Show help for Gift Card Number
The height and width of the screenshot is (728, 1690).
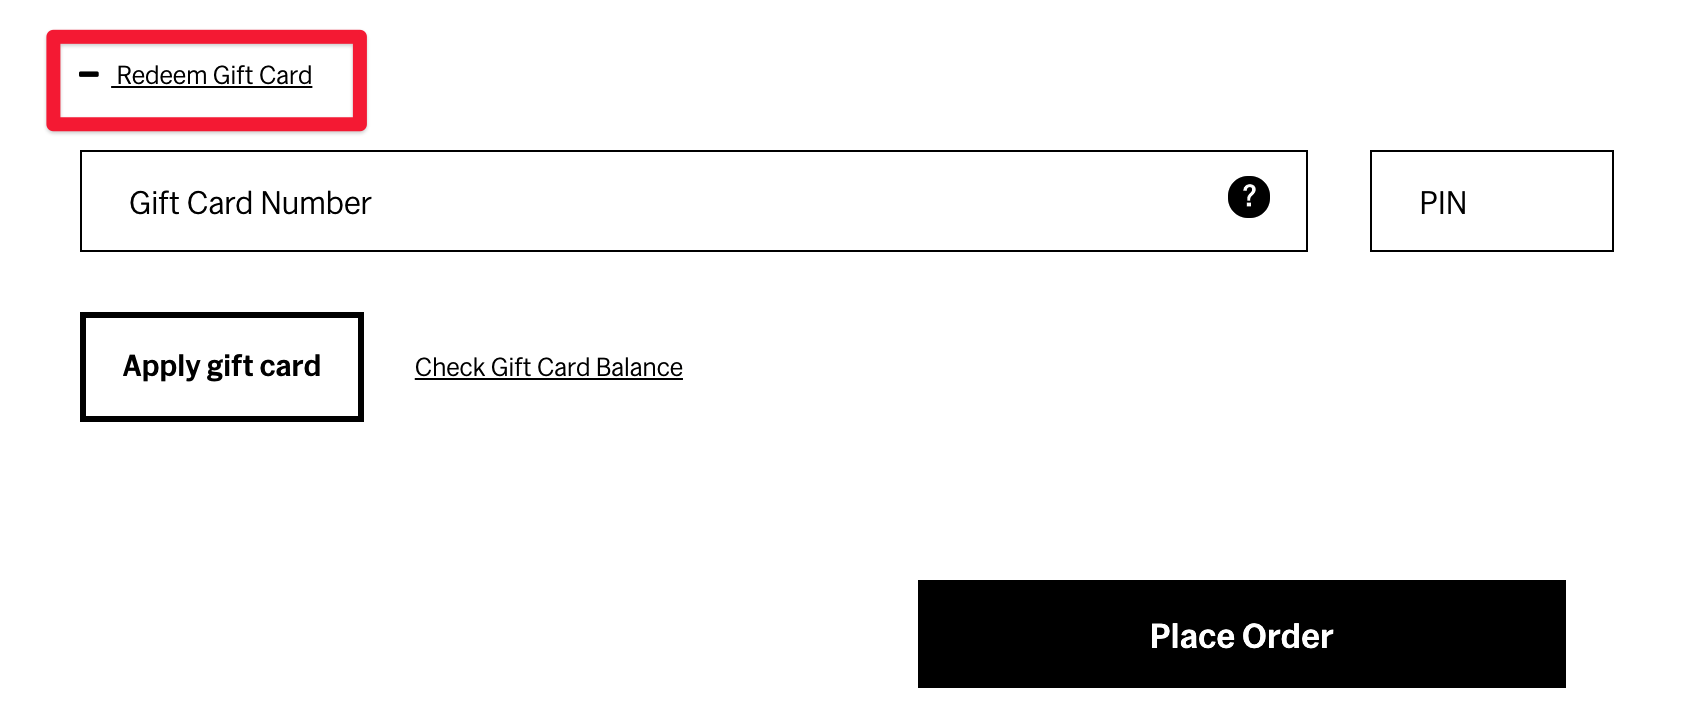[1248, 197]
